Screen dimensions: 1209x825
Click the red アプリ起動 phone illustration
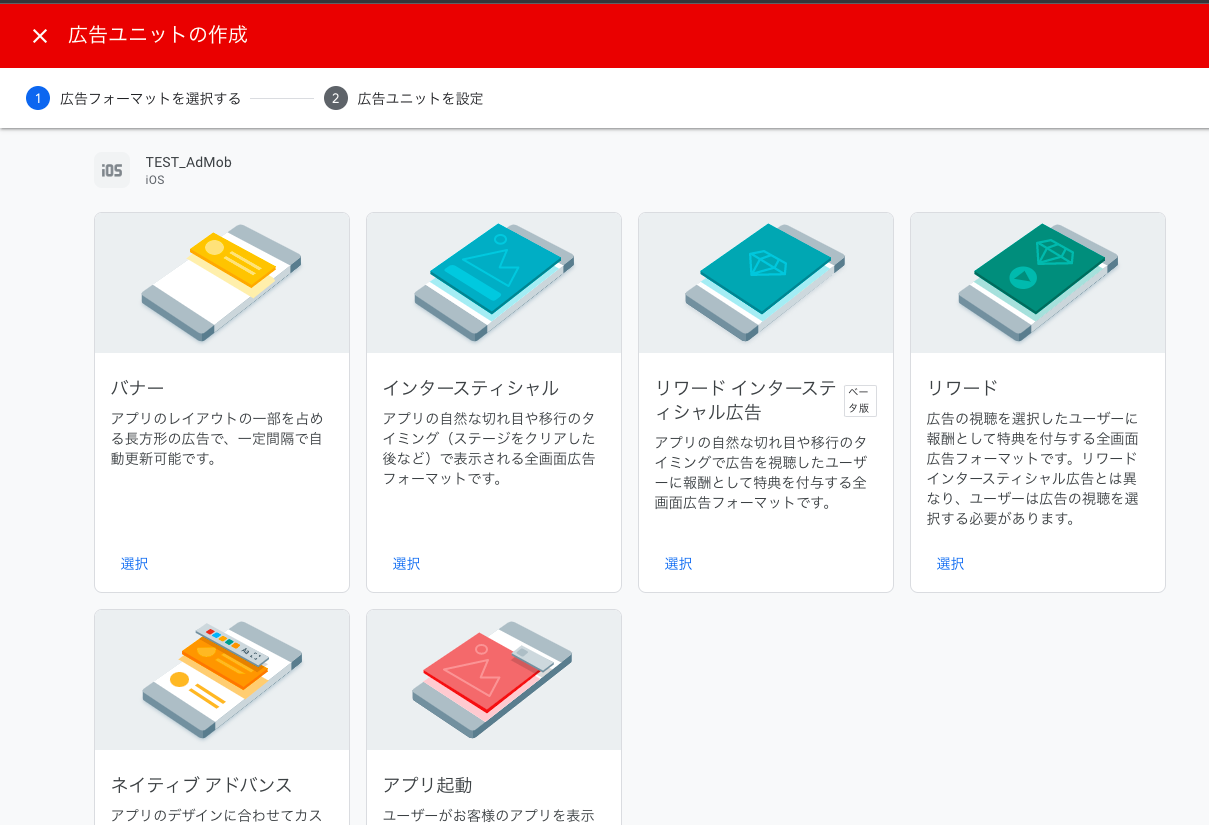tap(493, 679)
